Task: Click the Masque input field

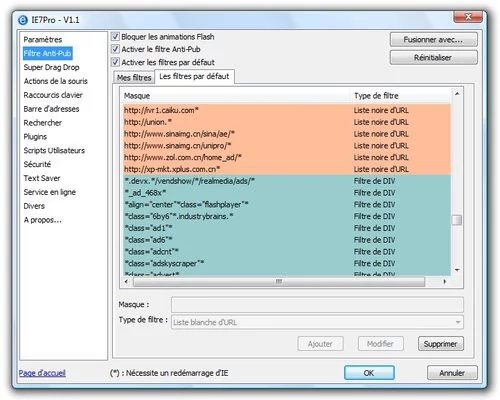Action: pyautogui.click(x=317, y=305)
